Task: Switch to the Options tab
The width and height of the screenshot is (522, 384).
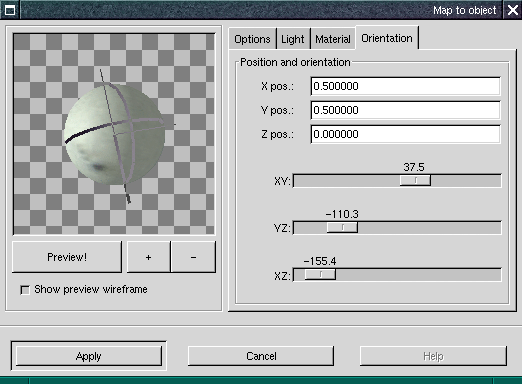Action: click(x=252, y=39)
